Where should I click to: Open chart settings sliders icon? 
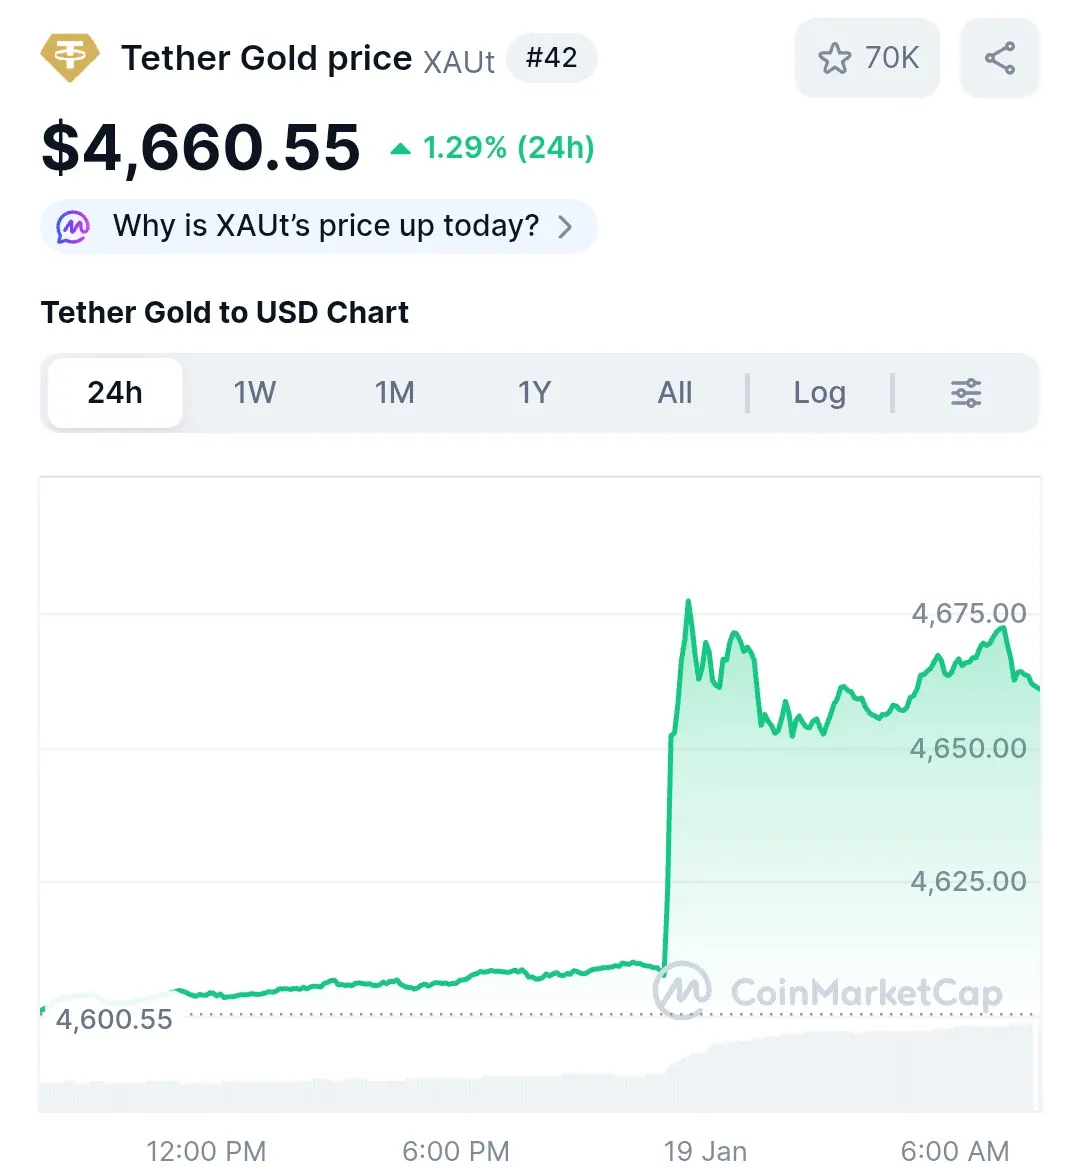[965, 392]
